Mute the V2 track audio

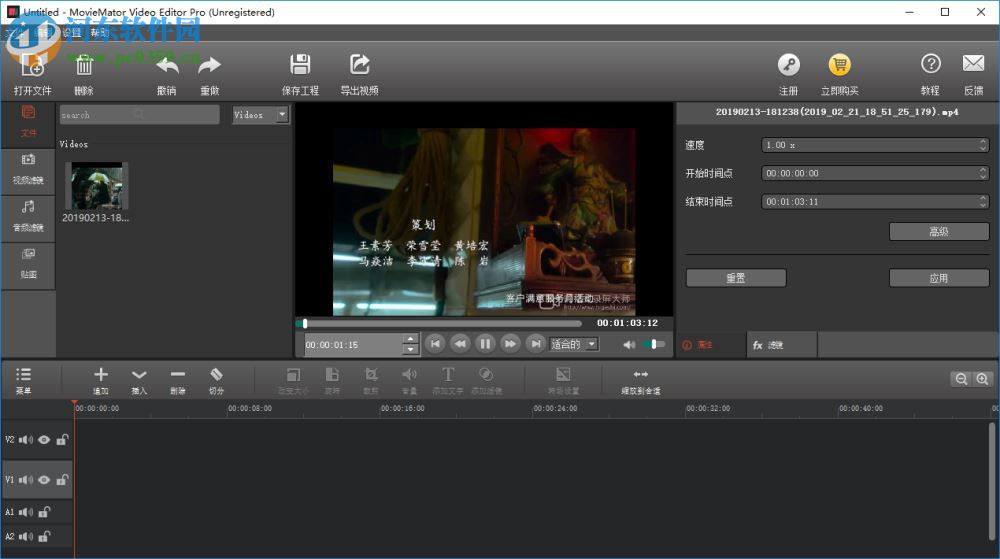point(26,440)
